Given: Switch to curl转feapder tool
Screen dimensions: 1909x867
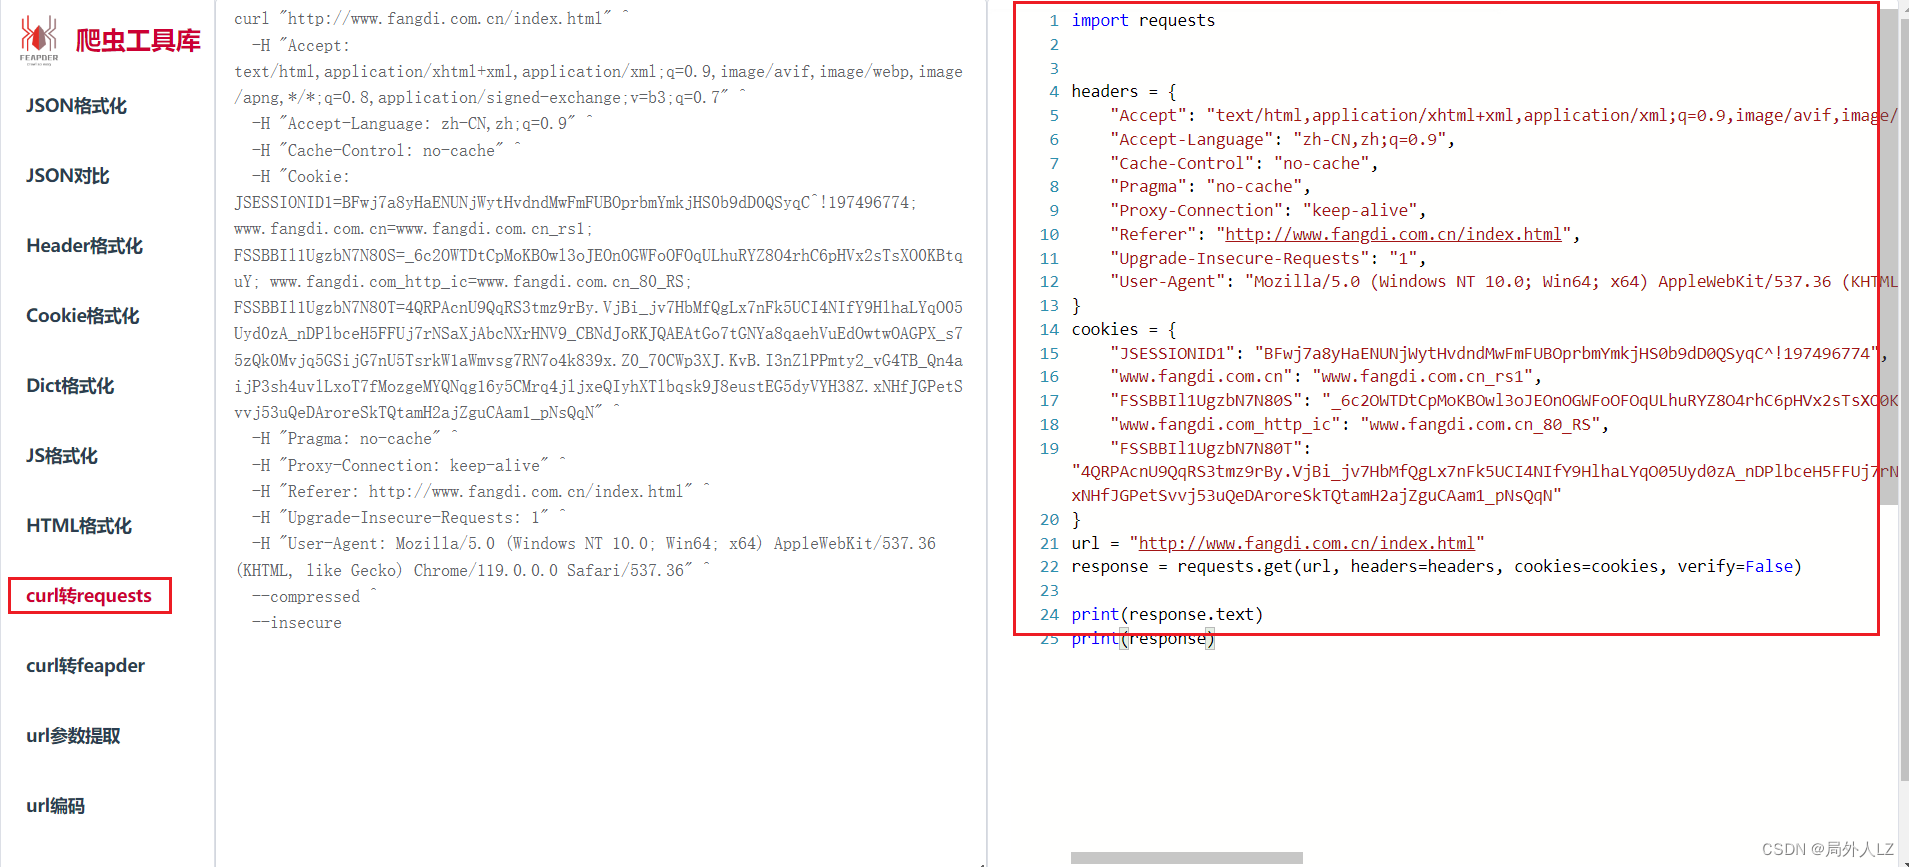Looking at the screenshot, I should point(85,666).
